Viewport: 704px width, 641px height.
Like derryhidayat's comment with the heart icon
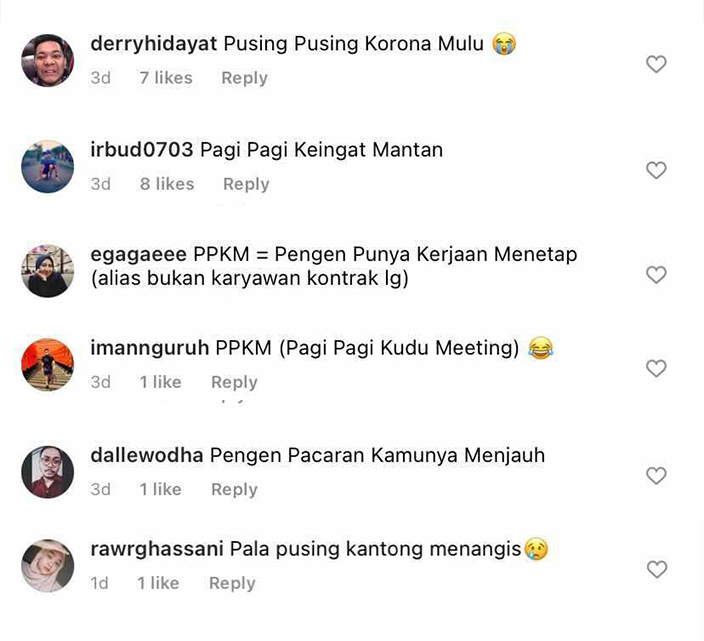tap(656, 64)
